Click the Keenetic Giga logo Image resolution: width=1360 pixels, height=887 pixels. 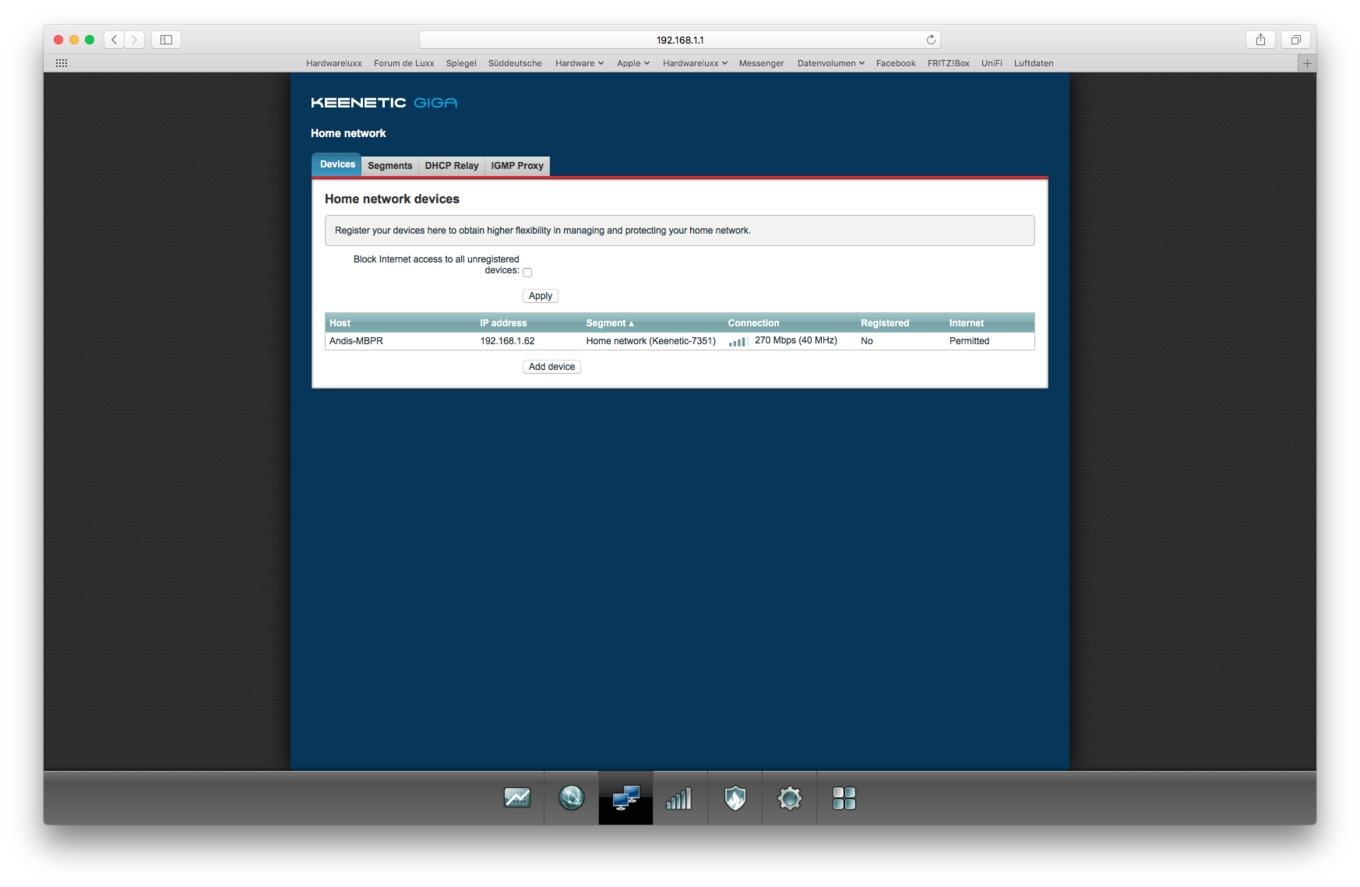pyautogui.click(x=384, y=103)
